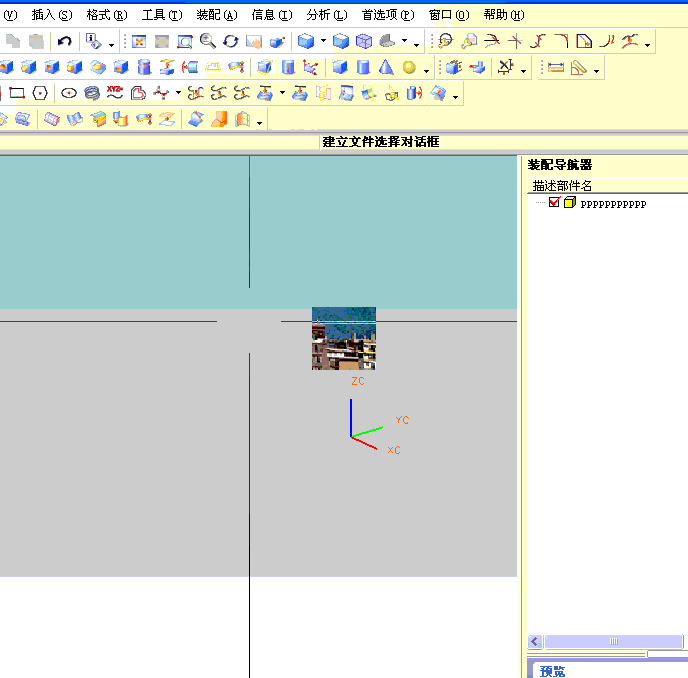688x678 pixels.
Task: Click the Information properties icon
Action: pyautogui.click(x=93, y=41)
